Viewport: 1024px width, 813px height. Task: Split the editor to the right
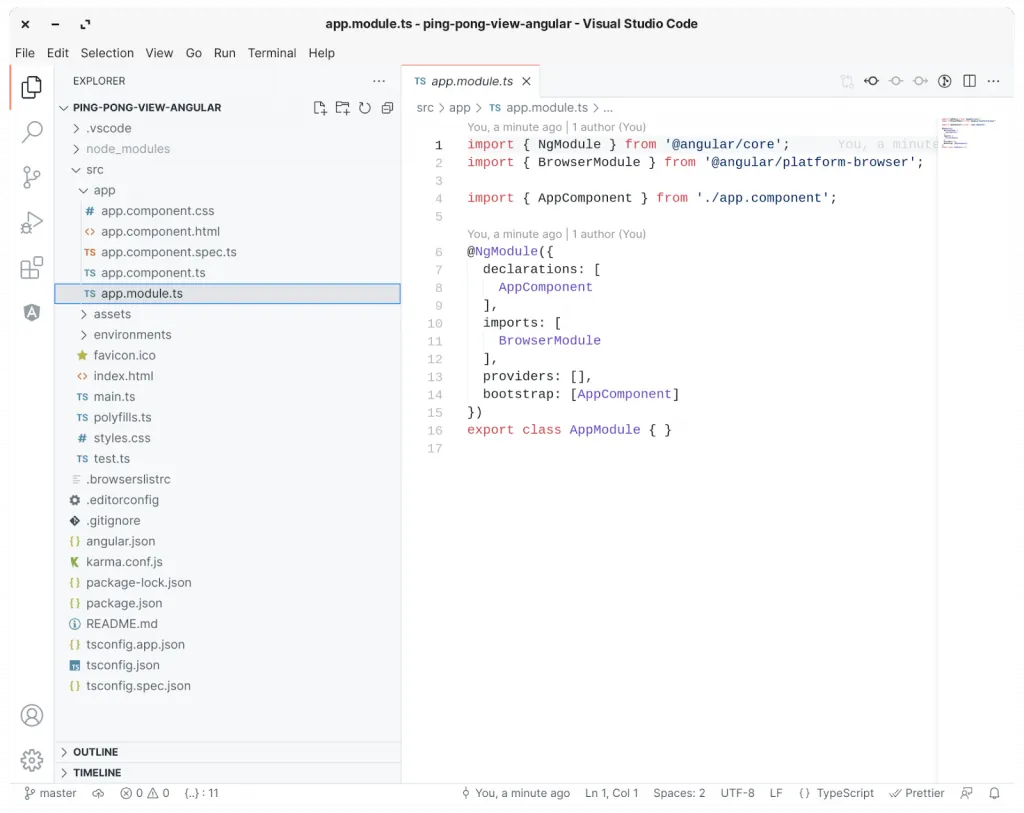(969, 81)
